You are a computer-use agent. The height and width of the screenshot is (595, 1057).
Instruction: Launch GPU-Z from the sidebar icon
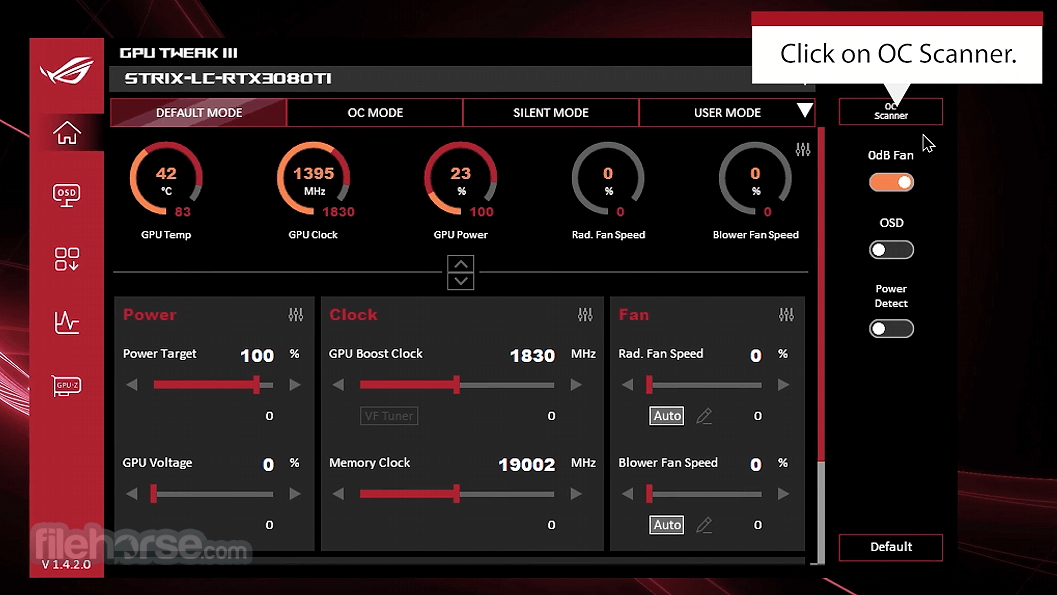tap(67, 385)
